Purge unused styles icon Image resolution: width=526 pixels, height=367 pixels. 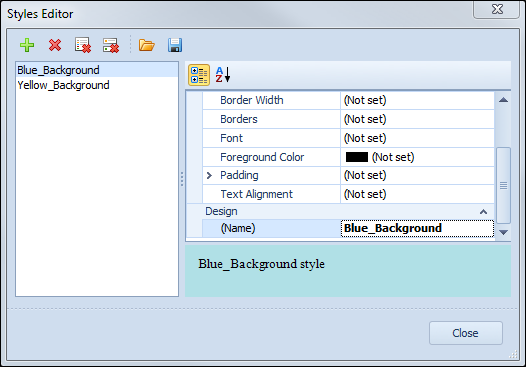tap(83, 45)
